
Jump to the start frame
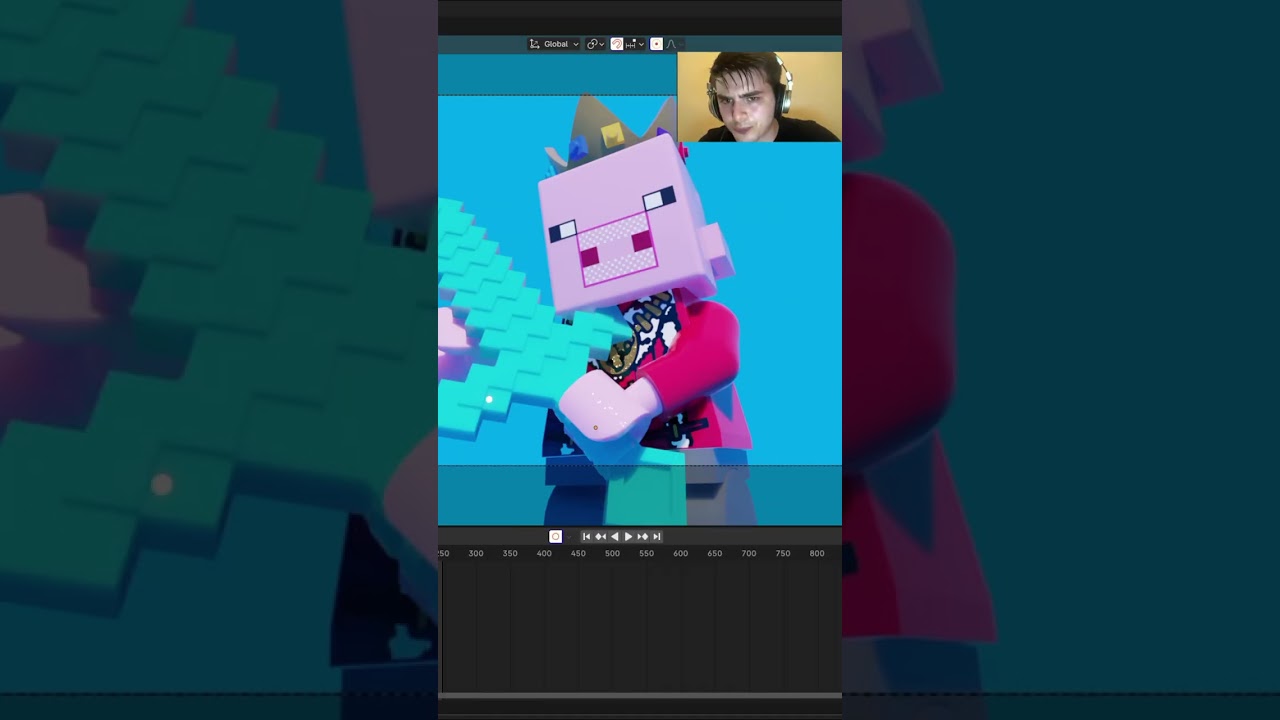(x=587, y=537)
